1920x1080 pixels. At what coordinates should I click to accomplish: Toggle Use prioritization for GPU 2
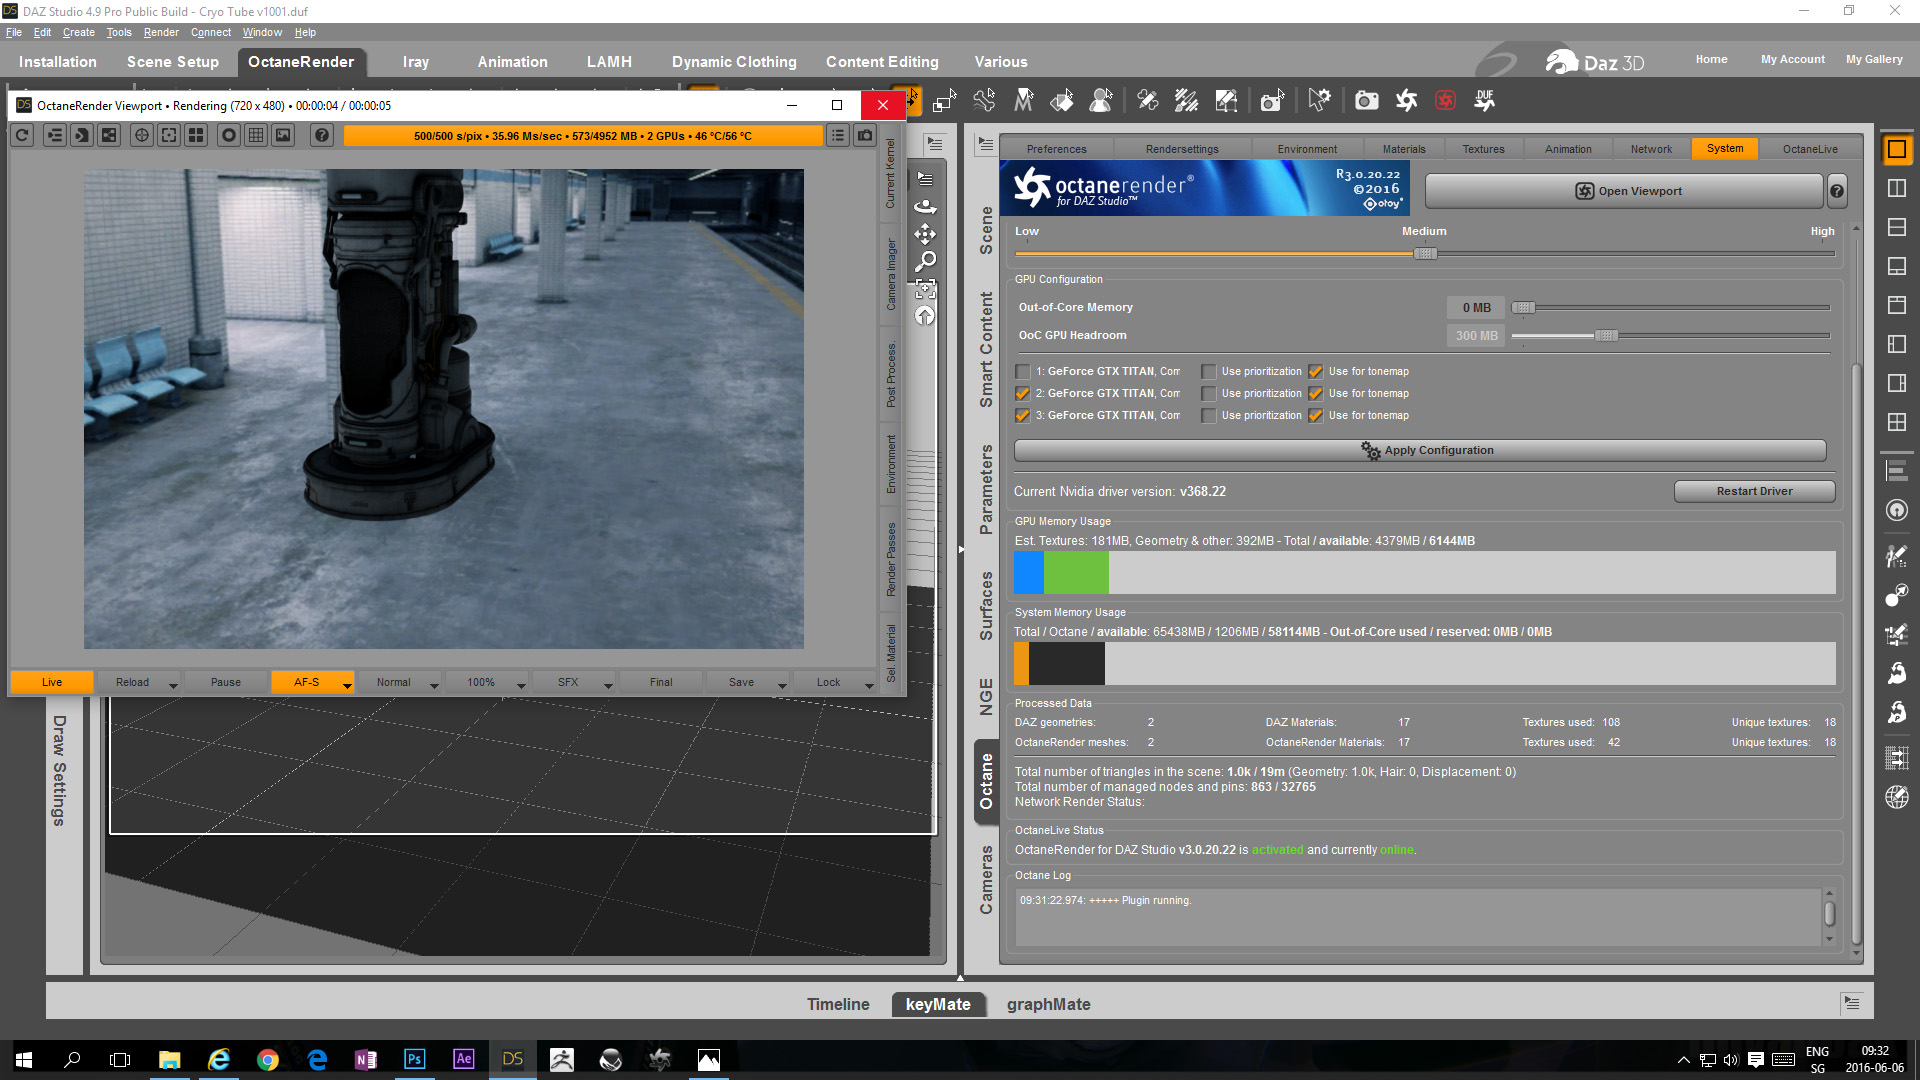click(x=1208, y=394)
